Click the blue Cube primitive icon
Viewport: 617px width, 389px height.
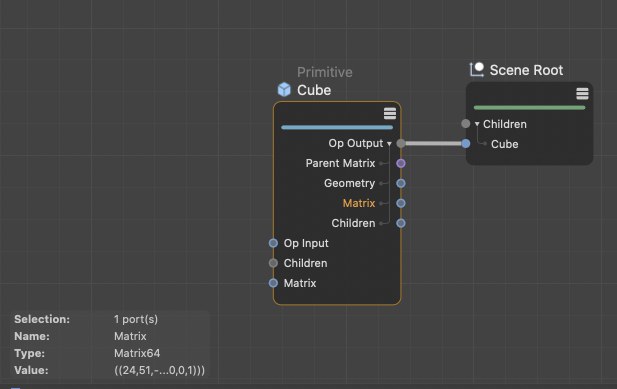(284, 90)
